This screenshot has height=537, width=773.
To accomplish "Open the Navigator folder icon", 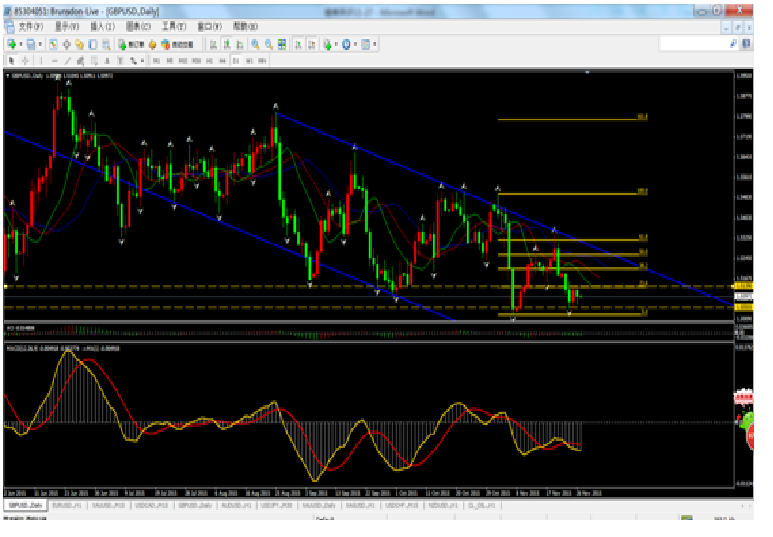I will point(79,44).
